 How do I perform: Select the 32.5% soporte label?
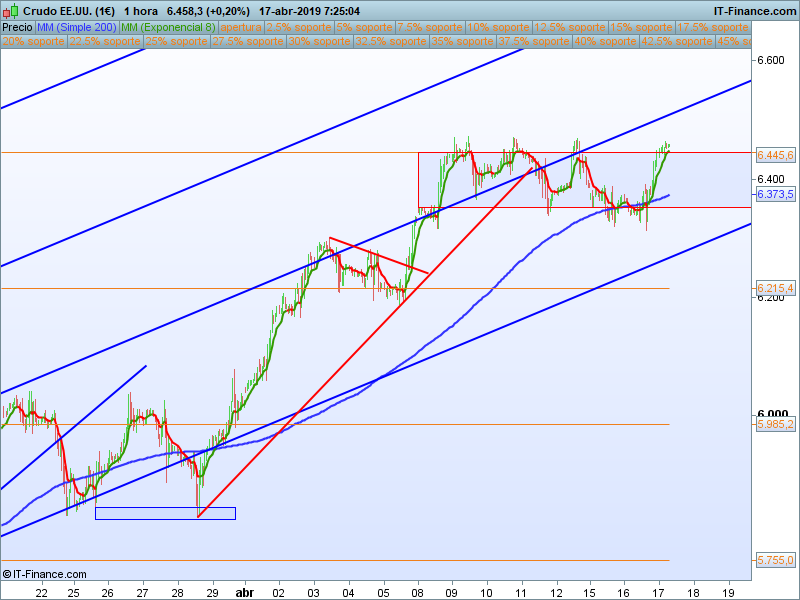point(391,41)
